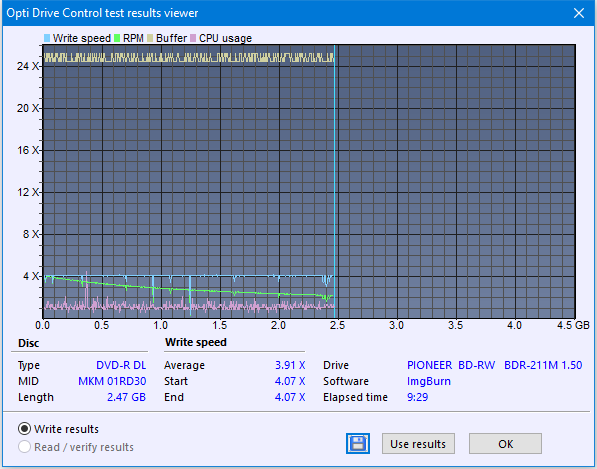
Task: Click the 12 X label on the vertical axis
Action: [x=27, y=192]
